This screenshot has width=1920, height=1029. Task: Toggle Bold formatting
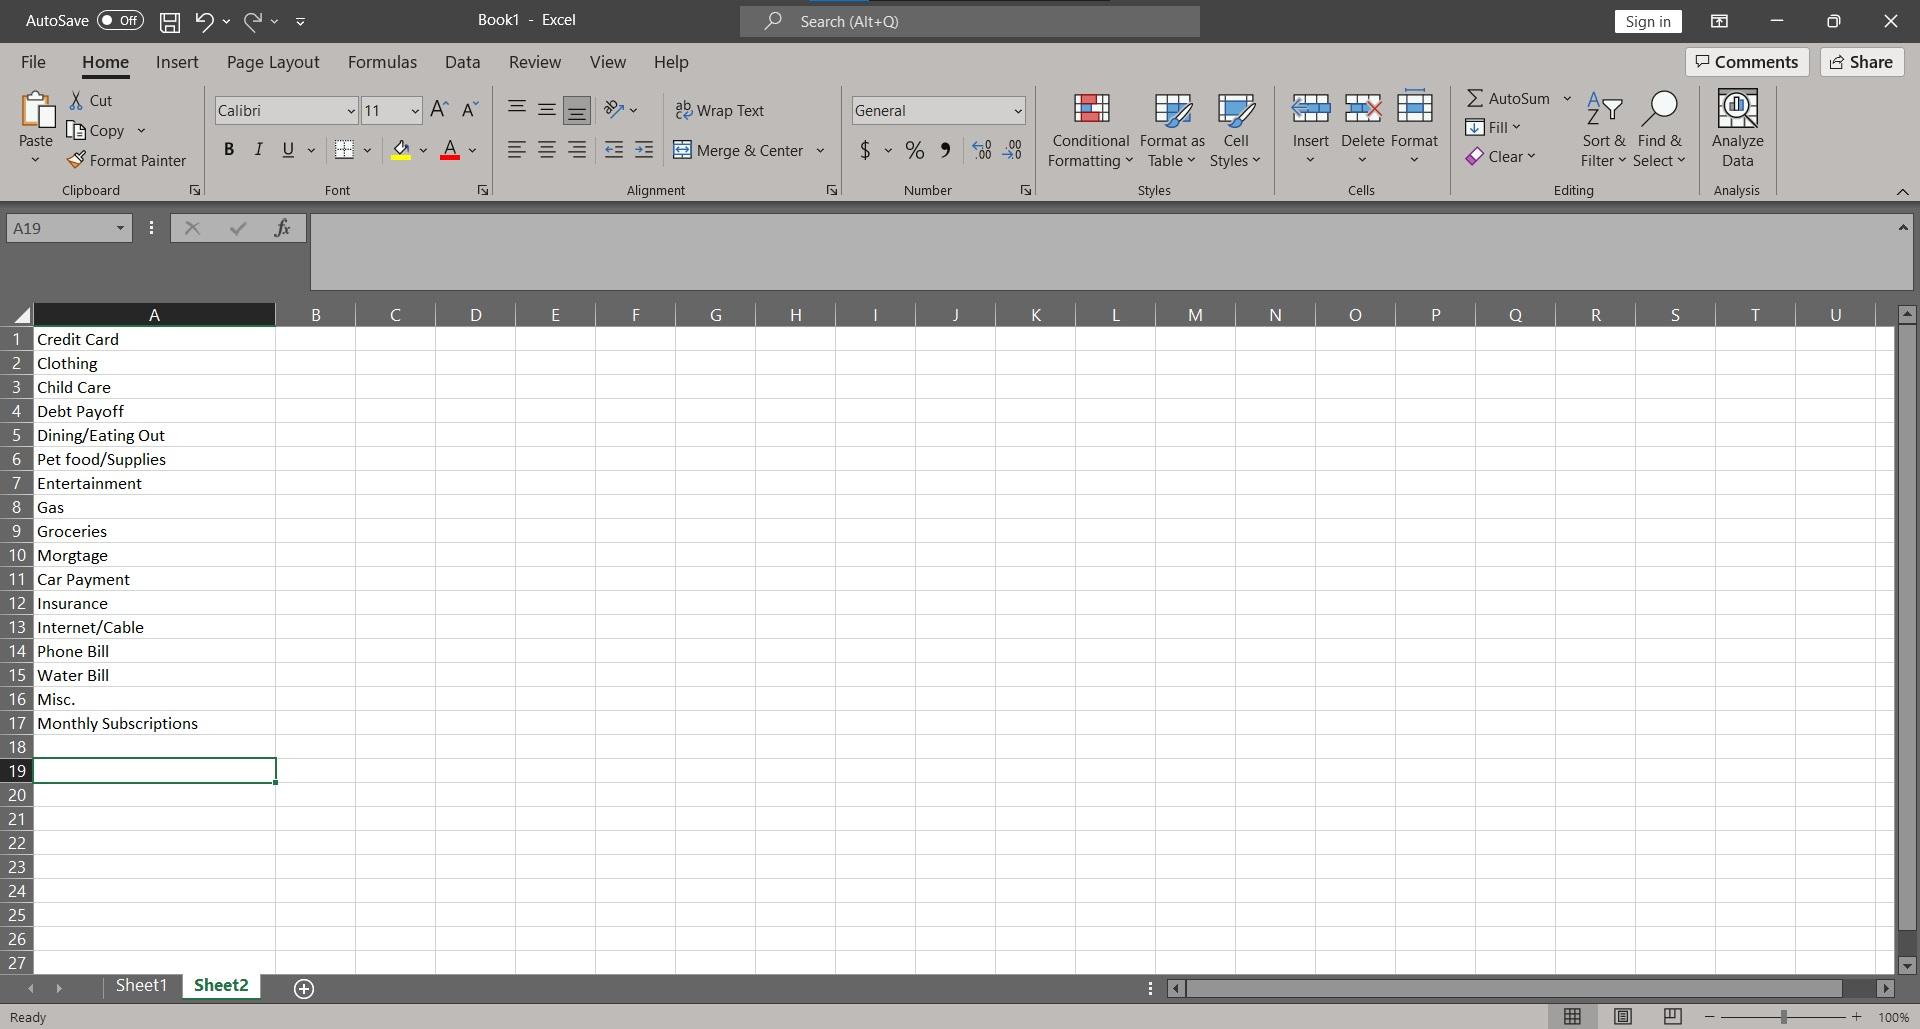[229, 150]
